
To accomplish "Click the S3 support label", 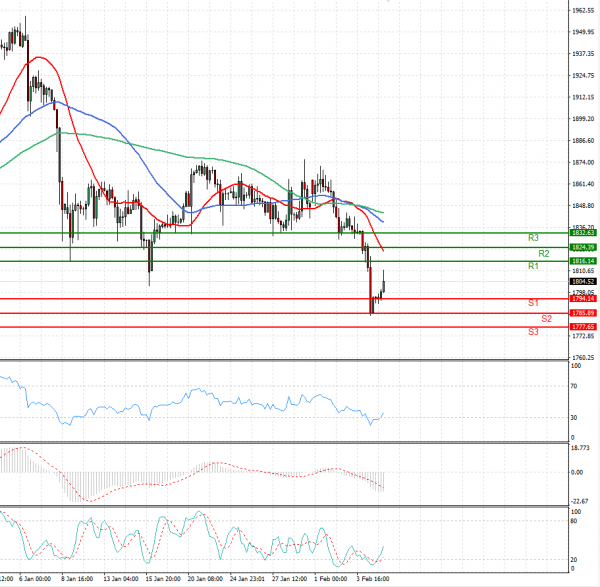I will click(533, 332).
